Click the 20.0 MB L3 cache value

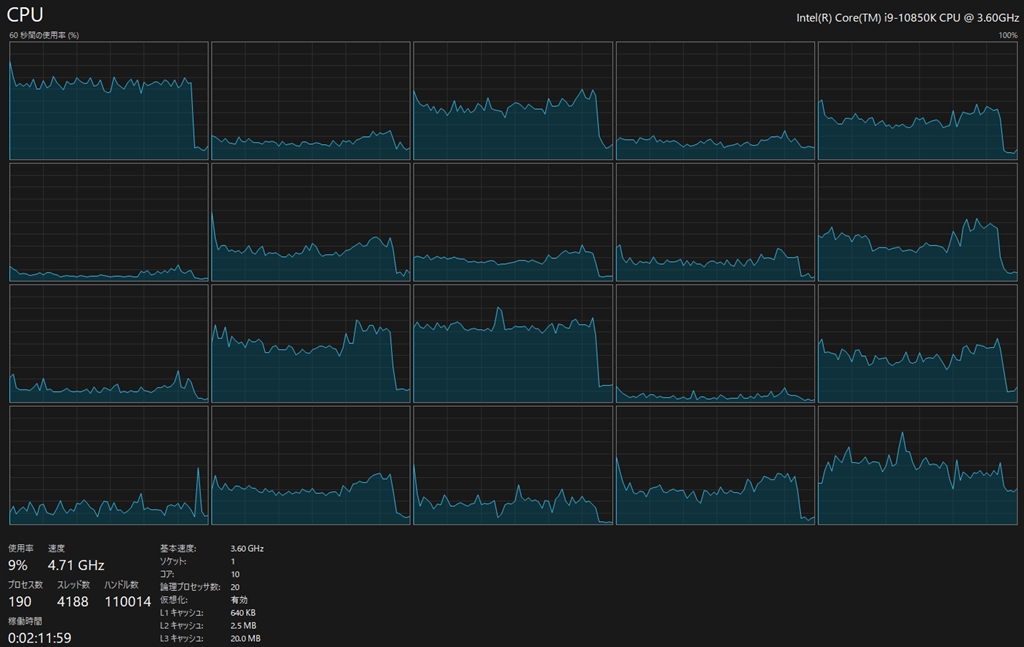click(x=245, y=638)
